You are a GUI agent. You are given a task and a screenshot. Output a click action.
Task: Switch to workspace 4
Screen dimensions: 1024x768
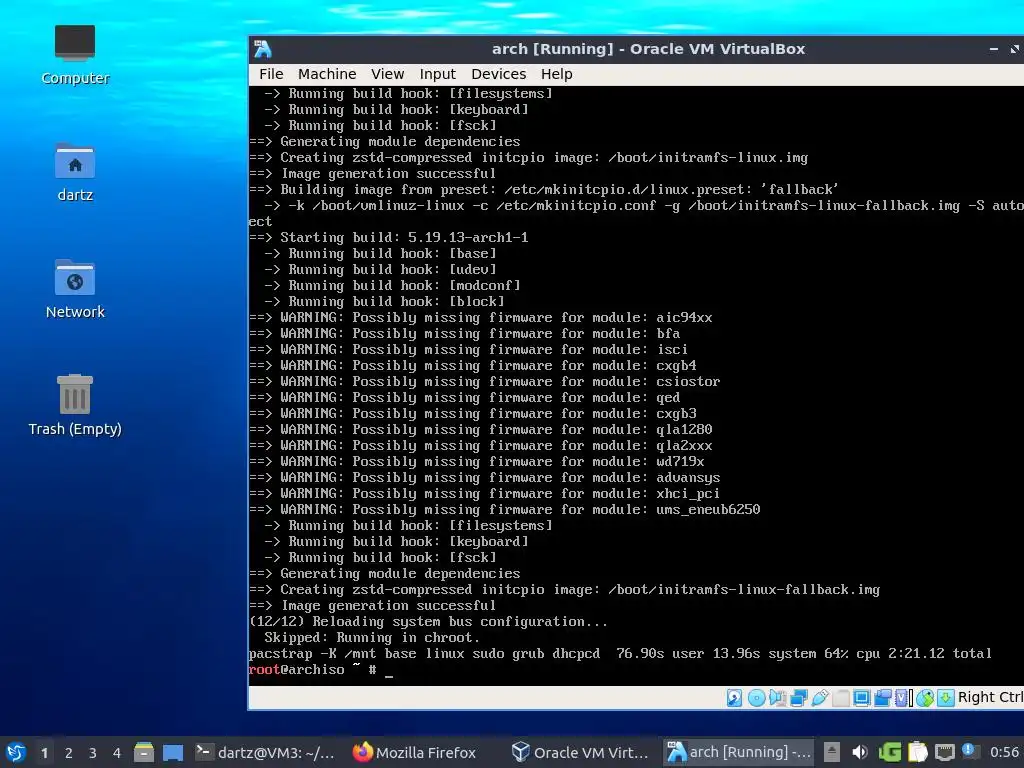[116, 753]
